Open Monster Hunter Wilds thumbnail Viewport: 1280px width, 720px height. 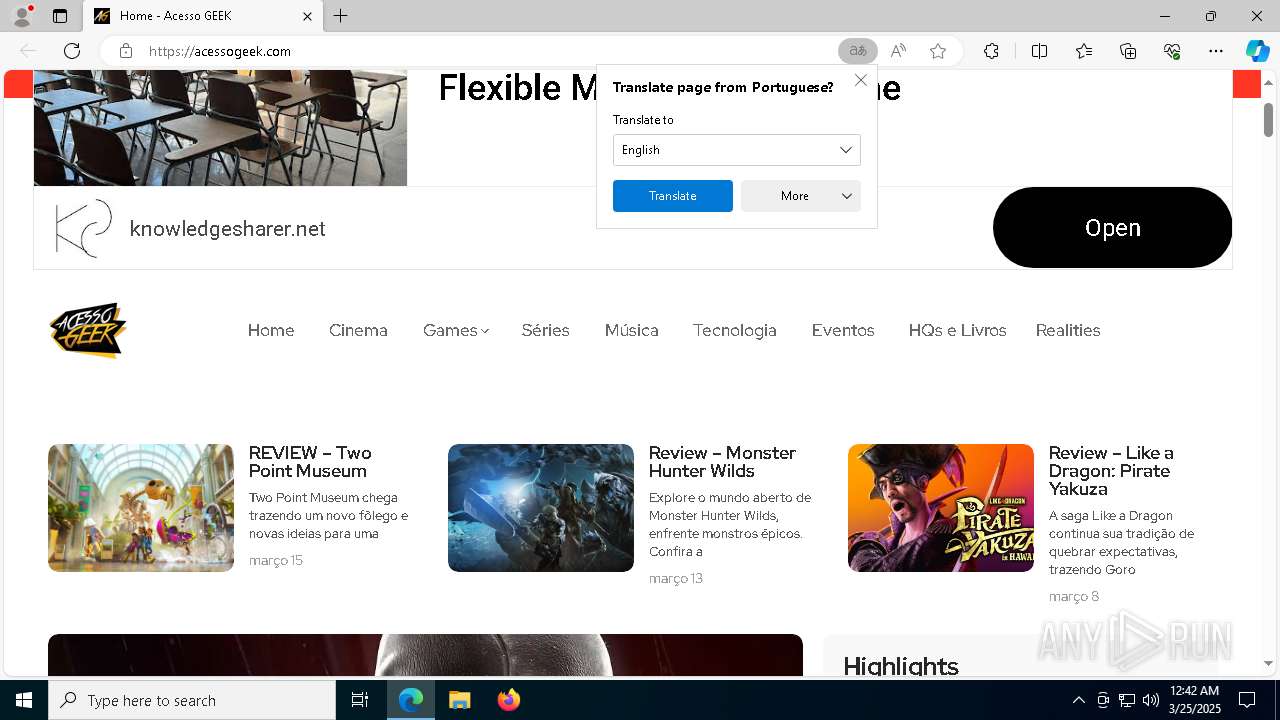541,508
